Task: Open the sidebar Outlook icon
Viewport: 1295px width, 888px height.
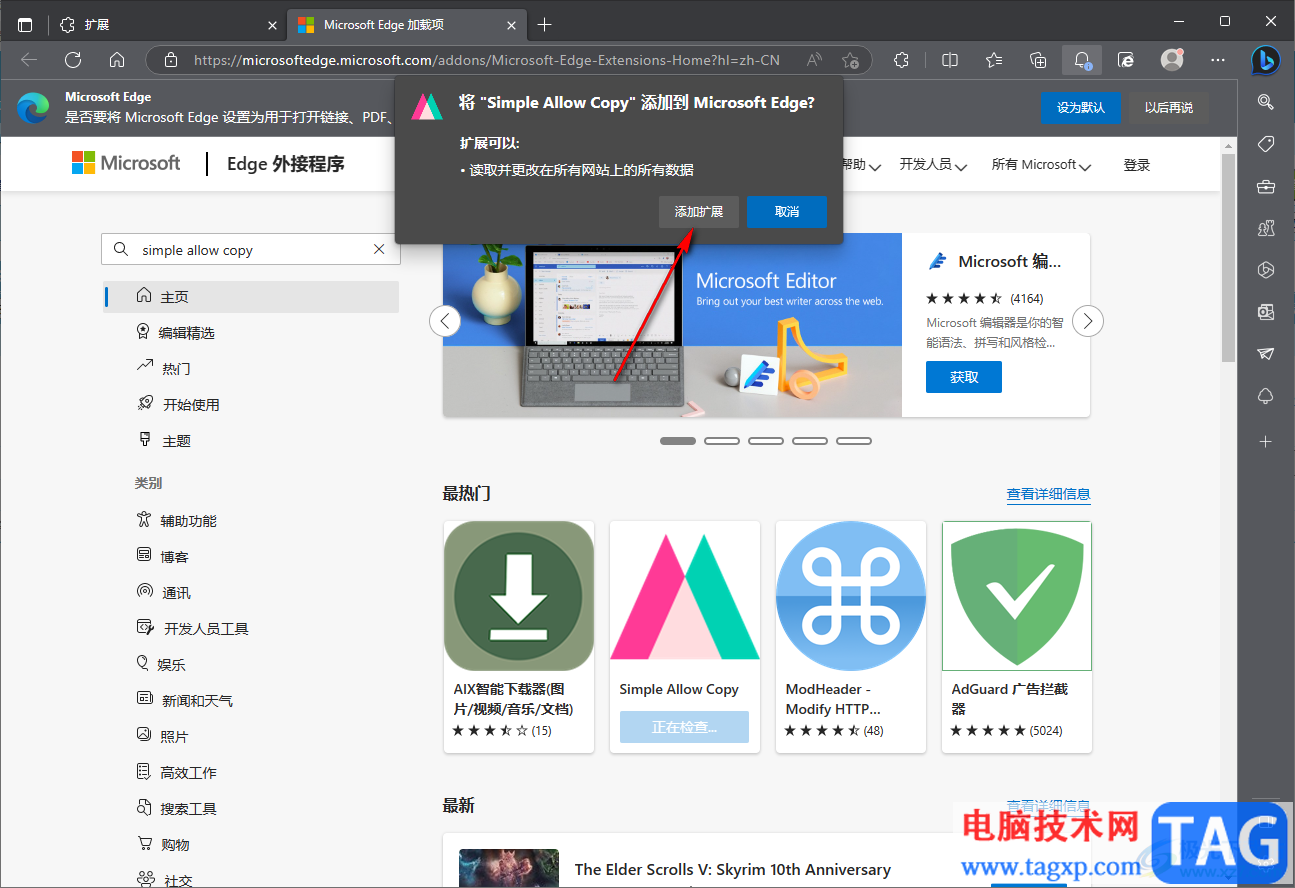Action: pos(1265,312)
